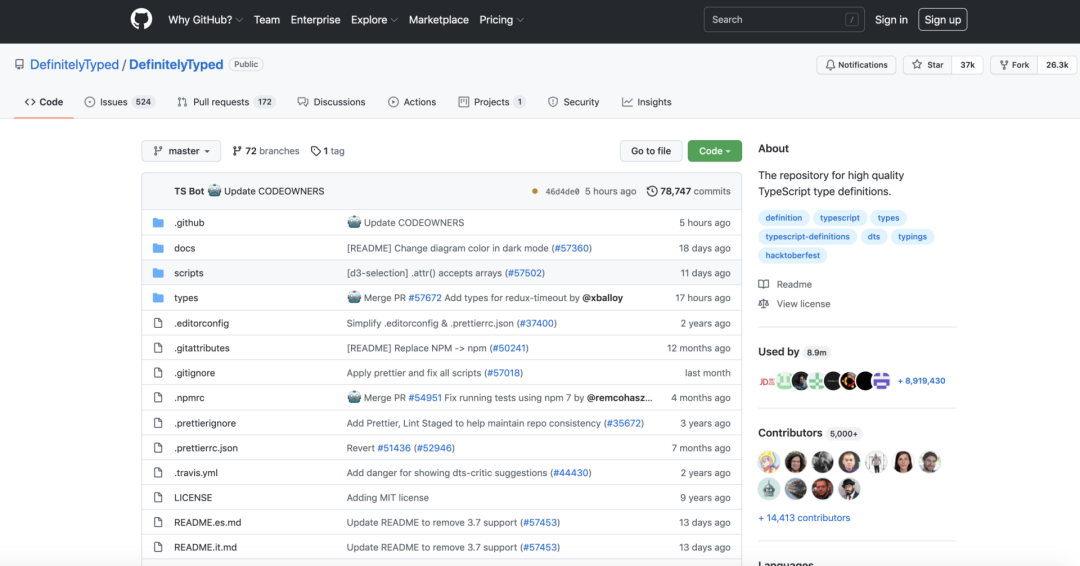Expand the Why GitHub? menu
1080x566 pixels.
click(x=205, y=20)
